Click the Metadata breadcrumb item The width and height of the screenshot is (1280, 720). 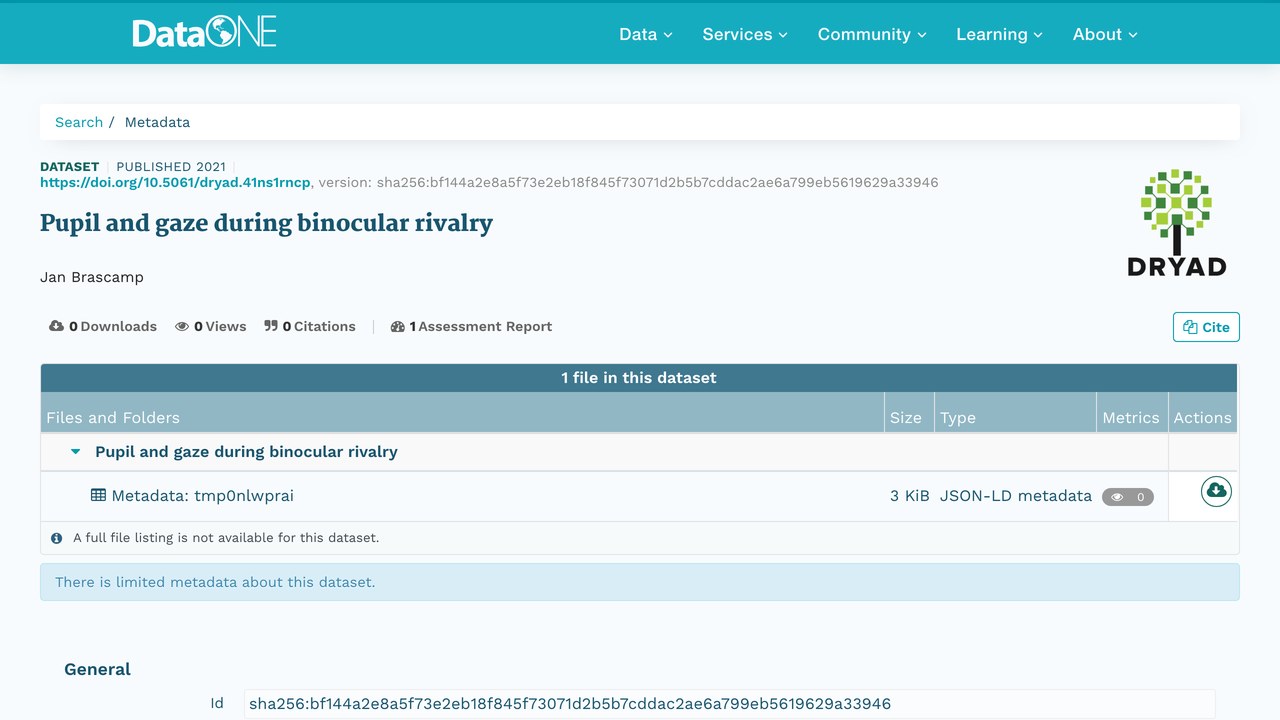[157, 122]
